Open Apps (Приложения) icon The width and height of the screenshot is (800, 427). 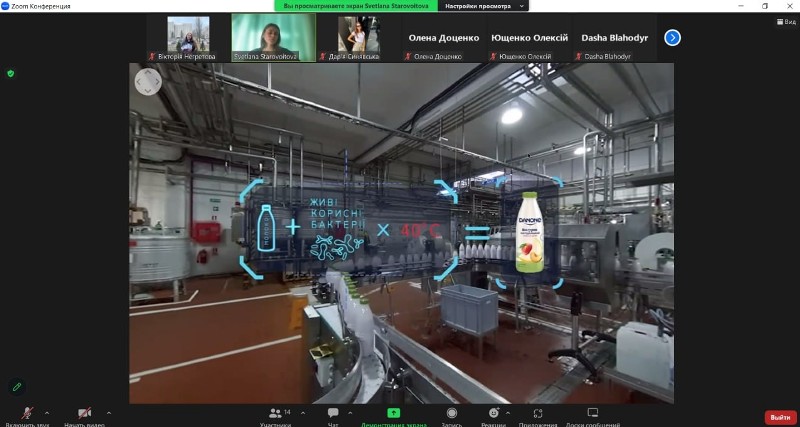pos(538,413)
